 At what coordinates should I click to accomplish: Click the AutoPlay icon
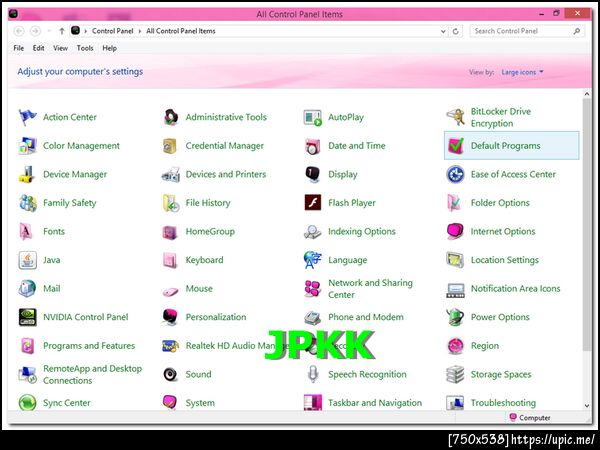coord(313,117)
